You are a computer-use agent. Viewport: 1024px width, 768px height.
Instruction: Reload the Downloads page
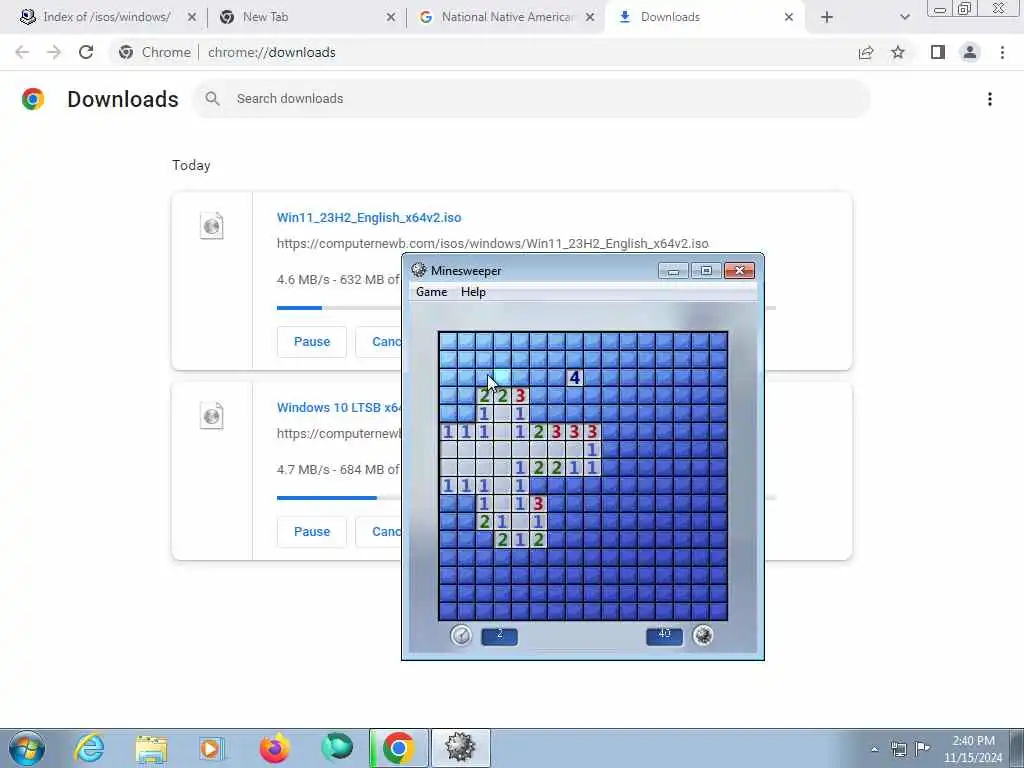point(86,52)
